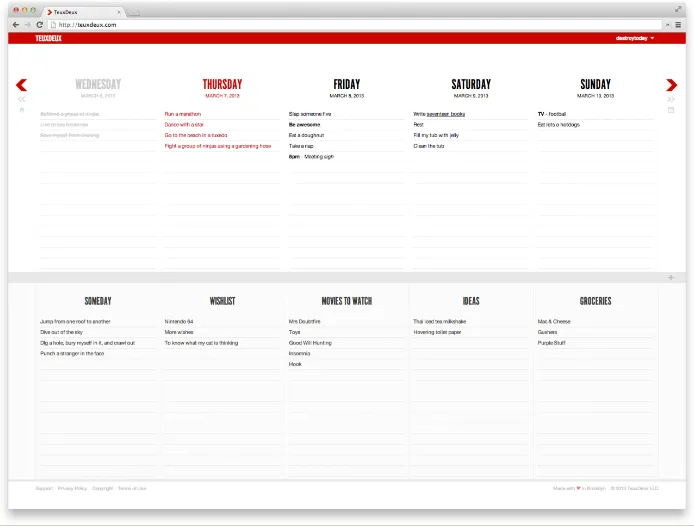Click the Thursday column heading
This screenshot has width=694, height=526.
coord(222,84)
